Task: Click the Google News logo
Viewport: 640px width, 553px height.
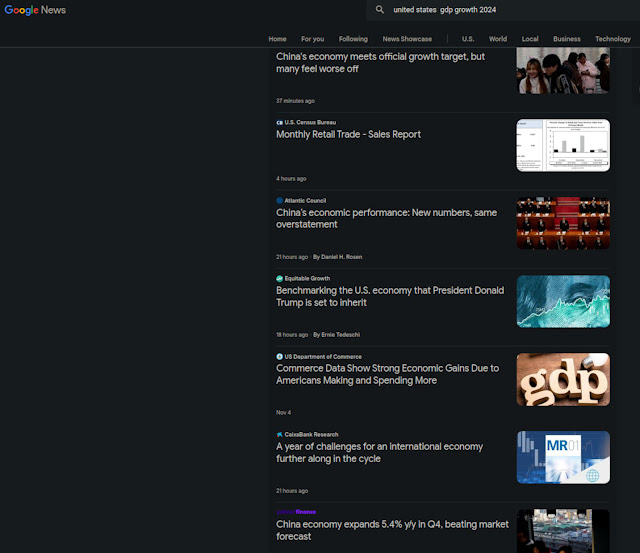Action: [35, 10]
